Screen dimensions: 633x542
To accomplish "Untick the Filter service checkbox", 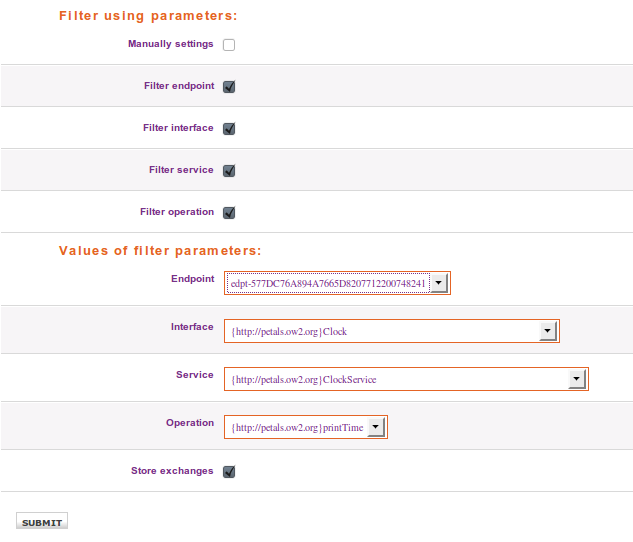I will (229, 171).
